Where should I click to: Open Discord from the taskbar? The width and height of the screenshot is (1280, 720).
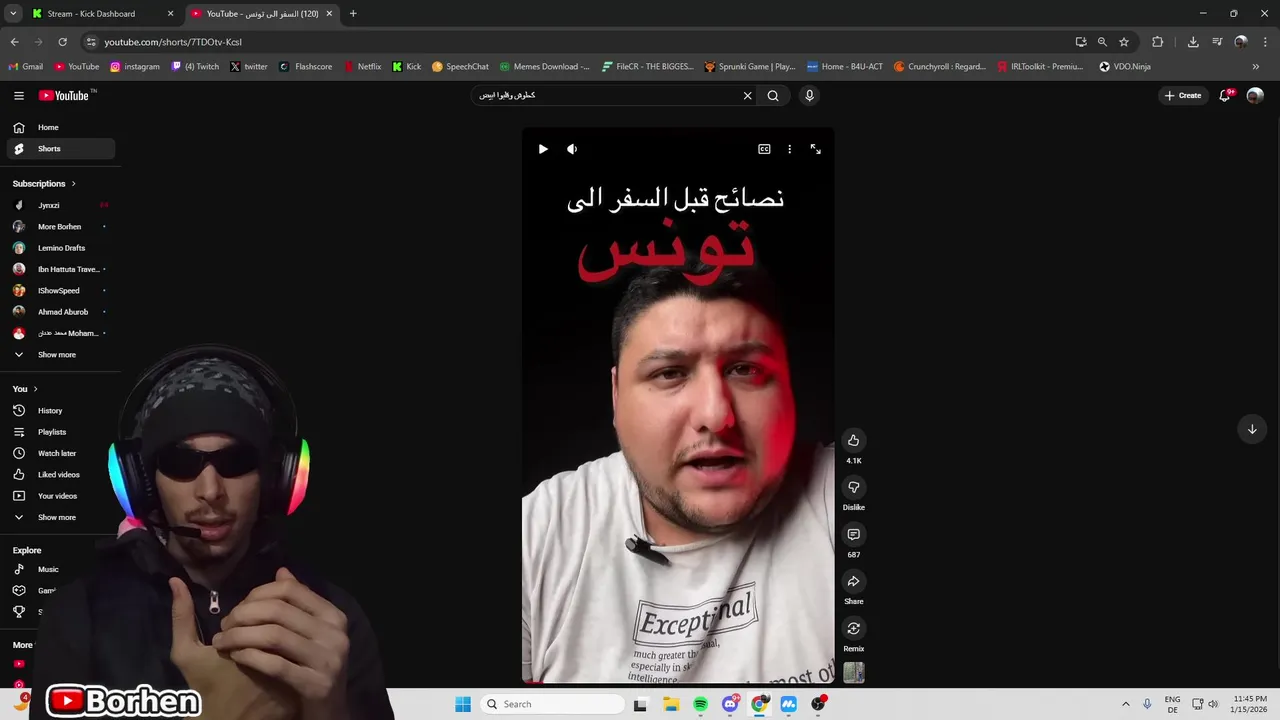[x=730, y=704]
